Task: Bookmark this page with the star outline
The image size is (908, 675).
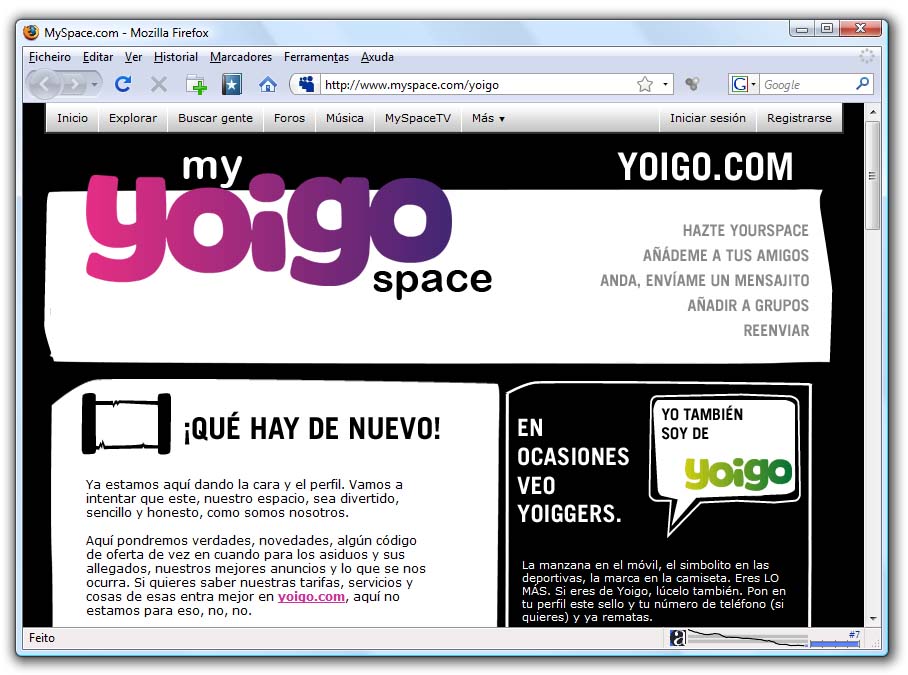Action: (x=645, y=85)
